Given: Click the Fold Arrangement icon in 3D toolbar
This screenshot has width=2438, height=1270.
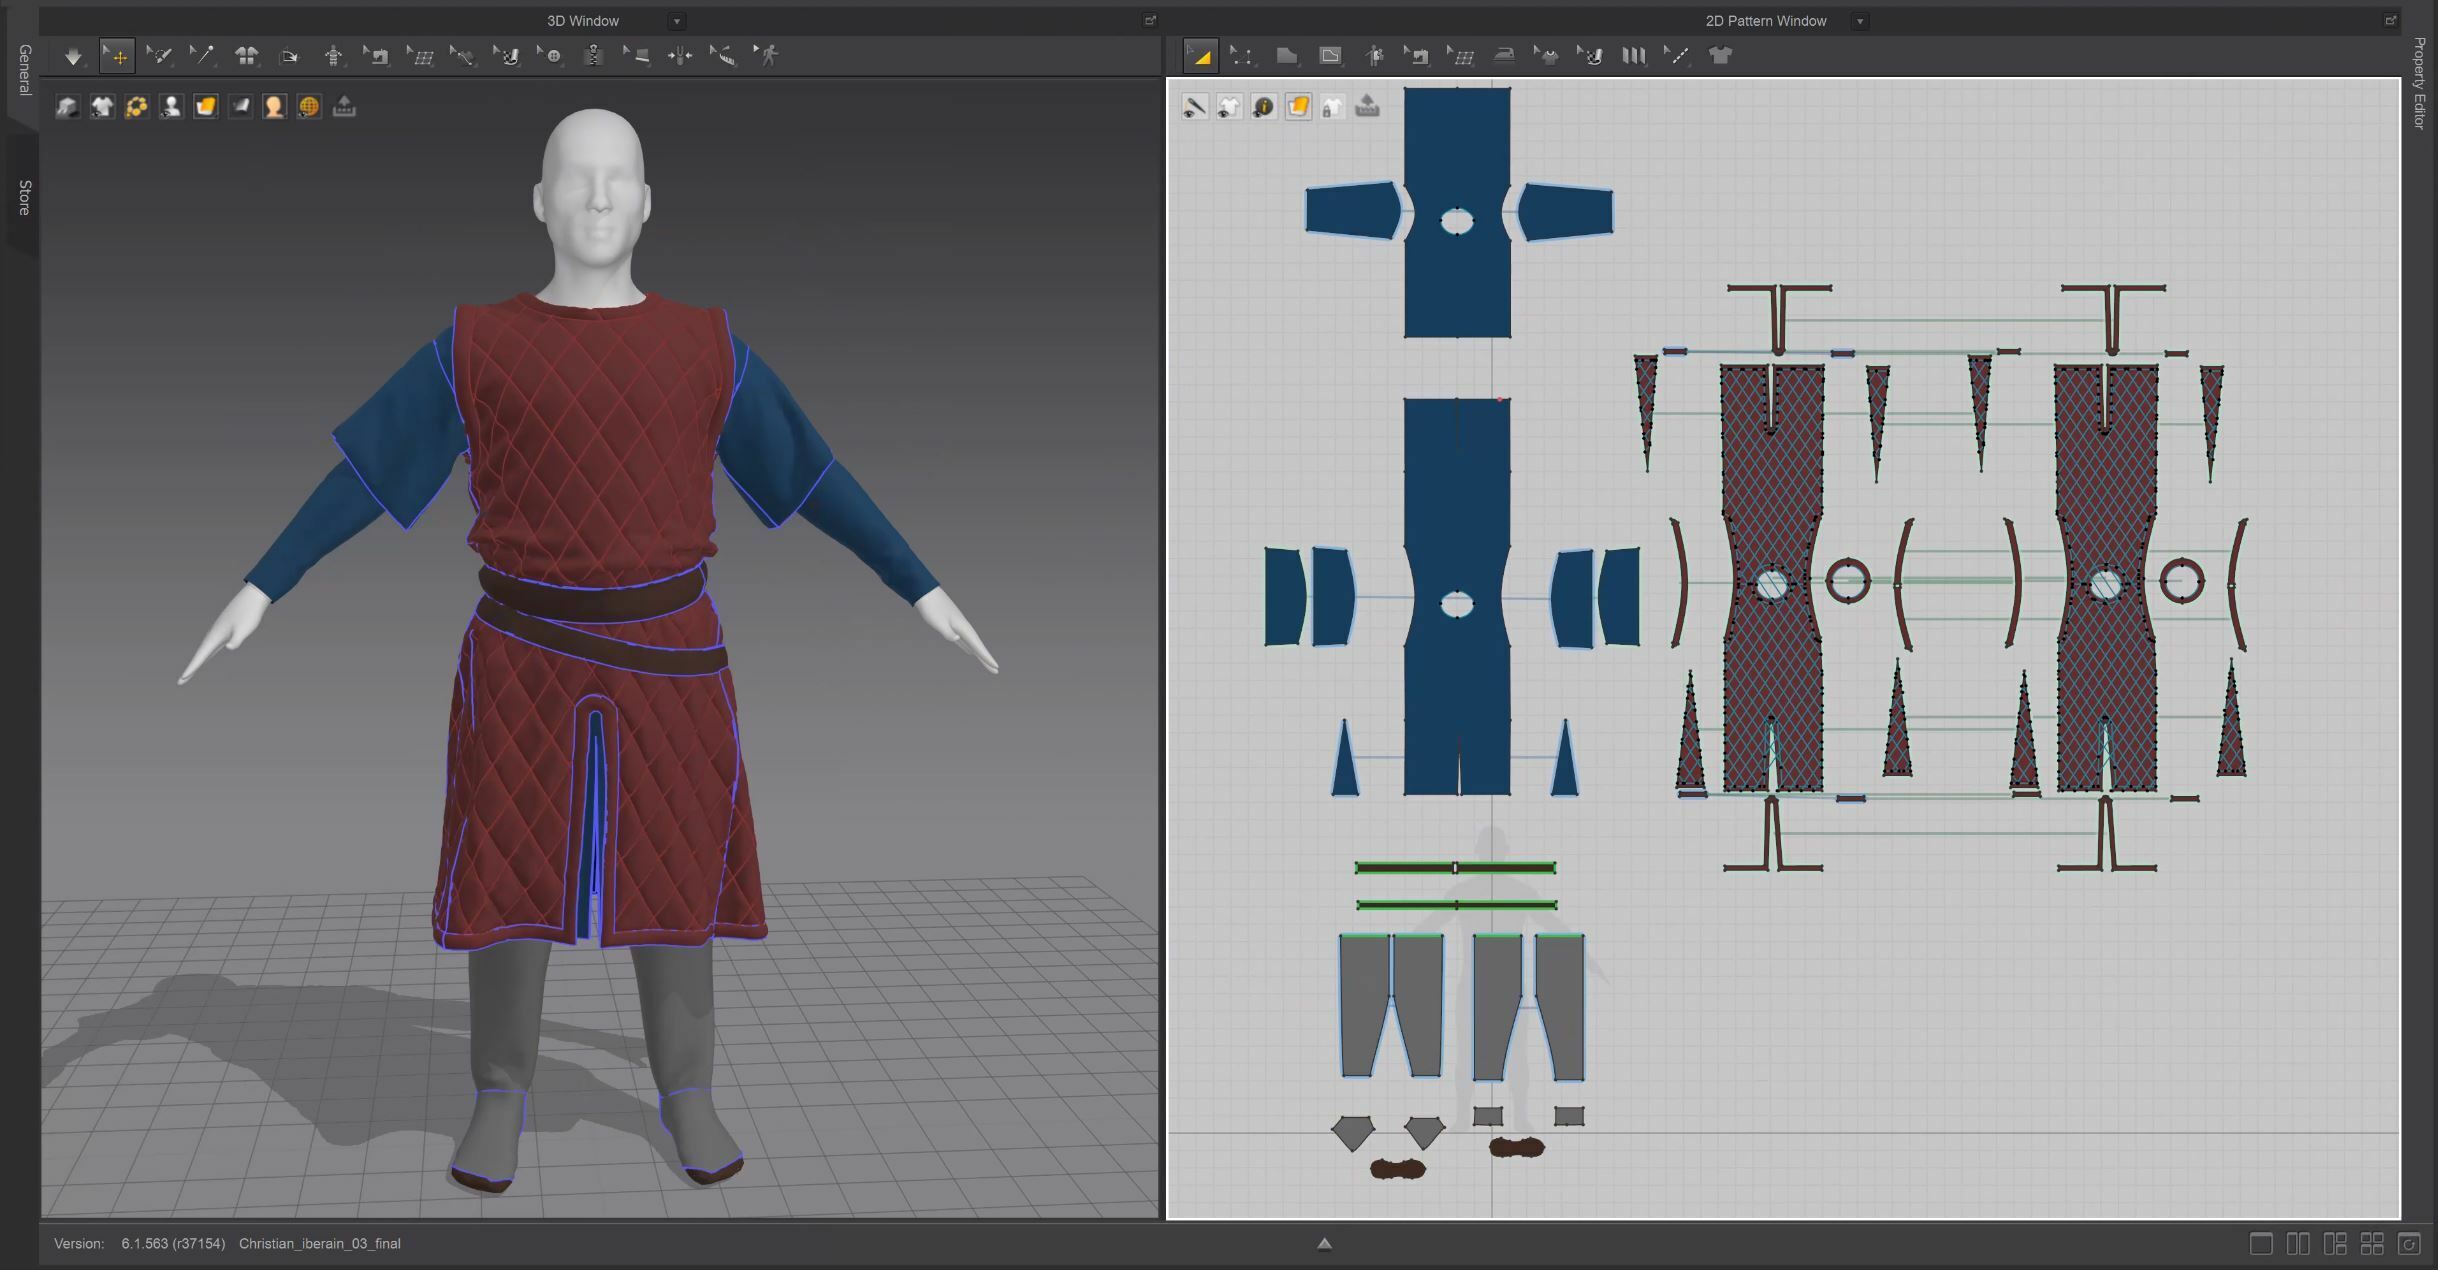Looking at the screenshot, I should pos(289,56).
